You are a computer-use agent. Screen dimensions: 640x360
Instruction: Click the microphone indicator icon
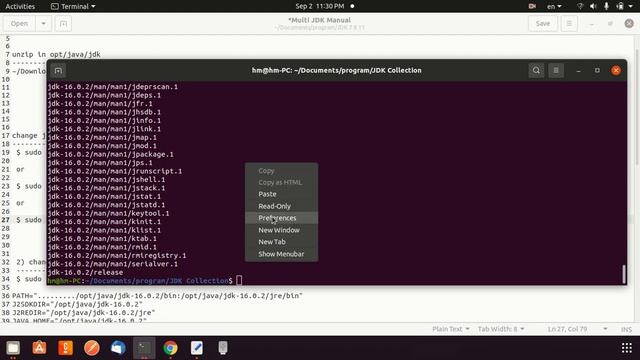point(607,6)
